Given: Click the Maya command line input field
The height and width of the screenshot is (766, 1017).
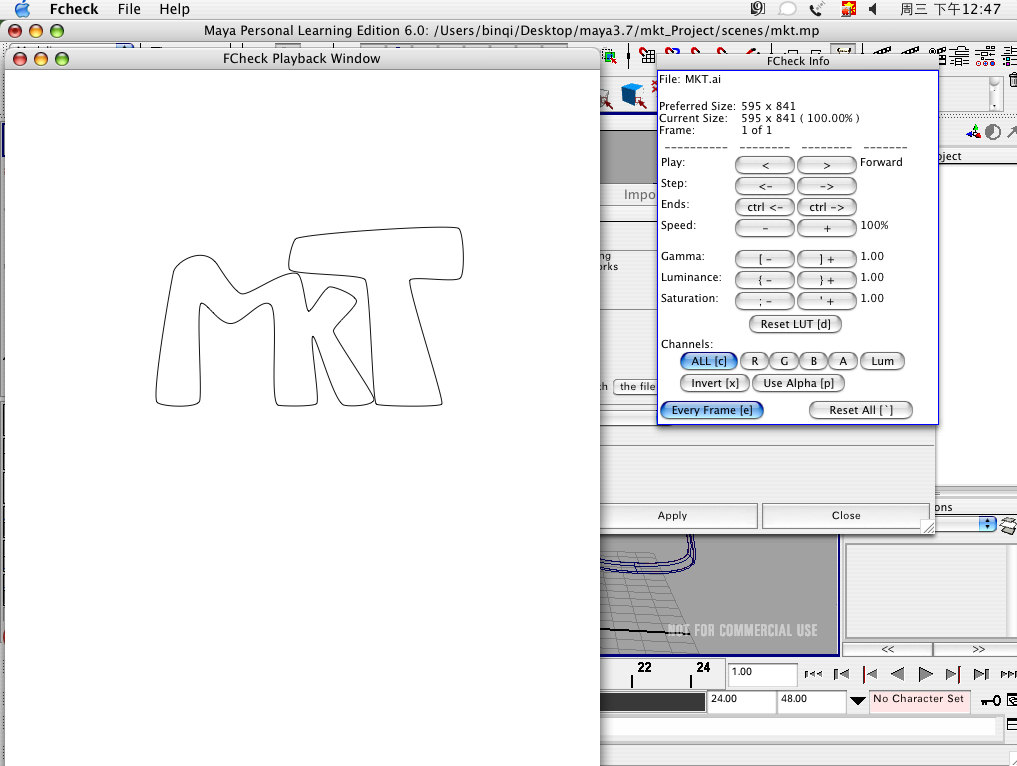Looking at the screenshot, I should (x=798, y=726).
